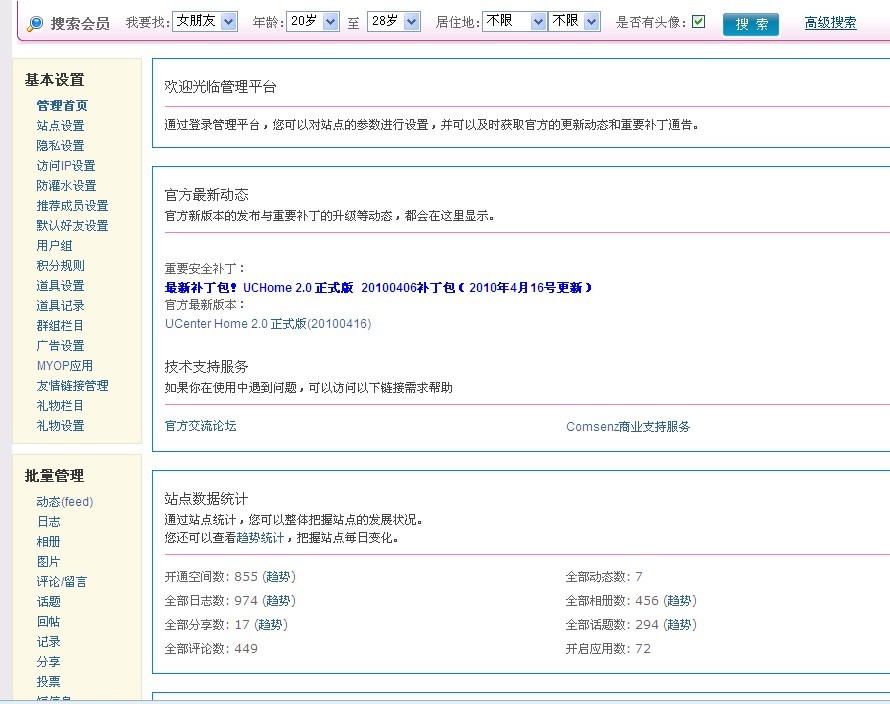Viewport: 890px width, 704px height.
Task: Open 话题 under 批量管理
Action: (x=48, y=601)
